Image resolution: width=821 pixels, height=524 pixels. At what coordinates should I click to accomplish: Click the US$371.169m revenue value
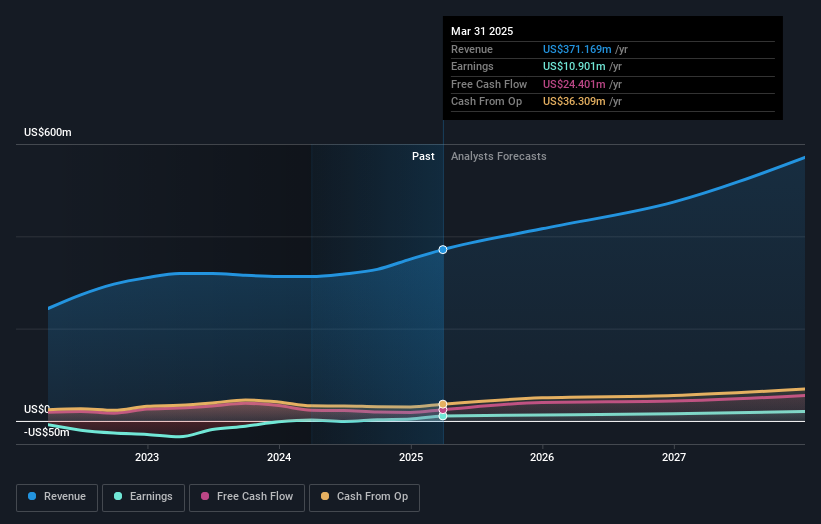coord(577,49)
